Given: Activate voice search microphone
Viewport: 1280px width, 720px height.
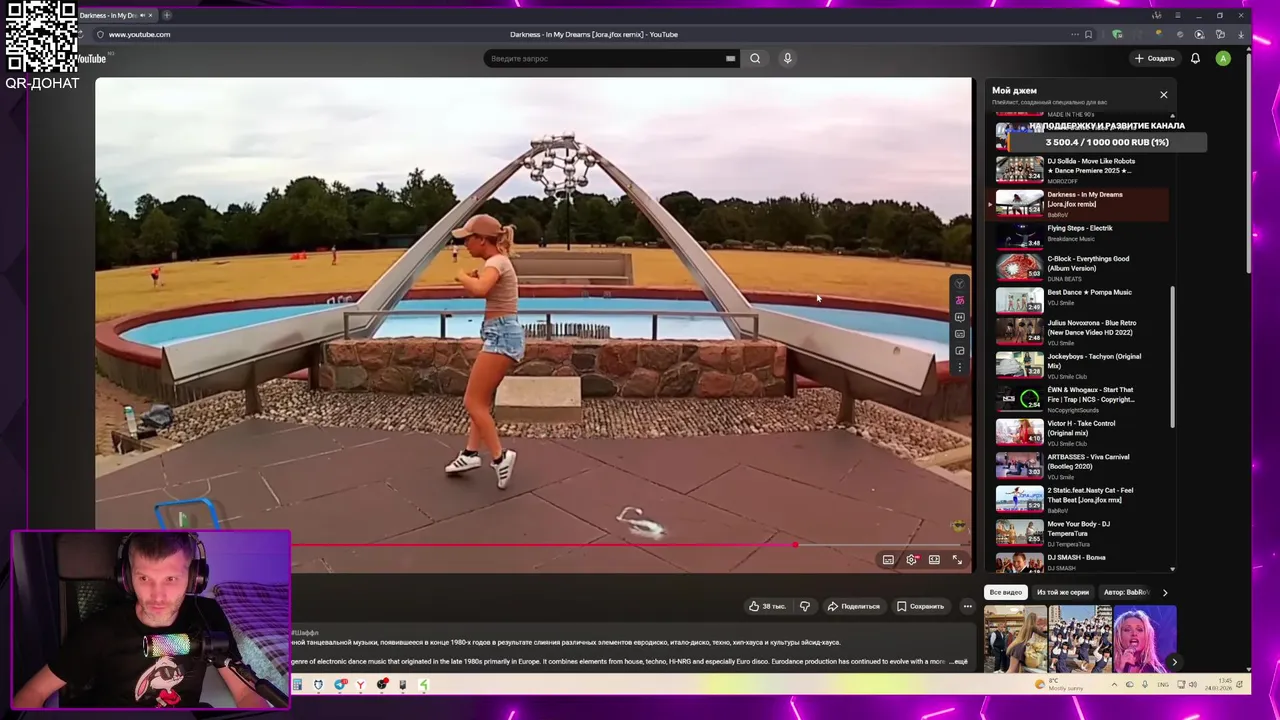Looking at the screenshot, I should pos(787,58).
